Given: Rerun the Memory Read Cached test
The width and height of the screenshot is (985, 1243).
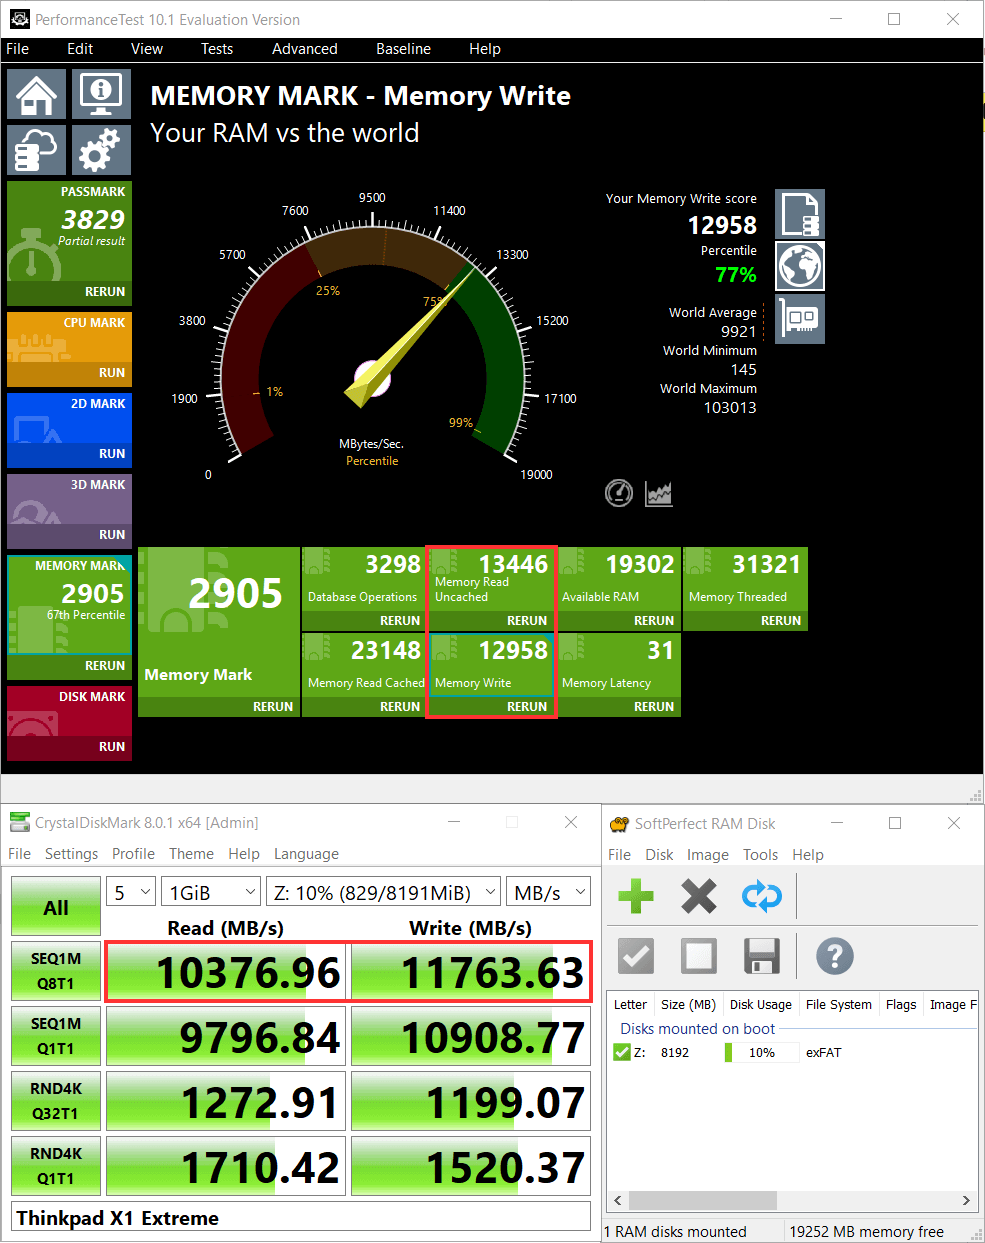Looking at the screenshot, I should point(400,707).
